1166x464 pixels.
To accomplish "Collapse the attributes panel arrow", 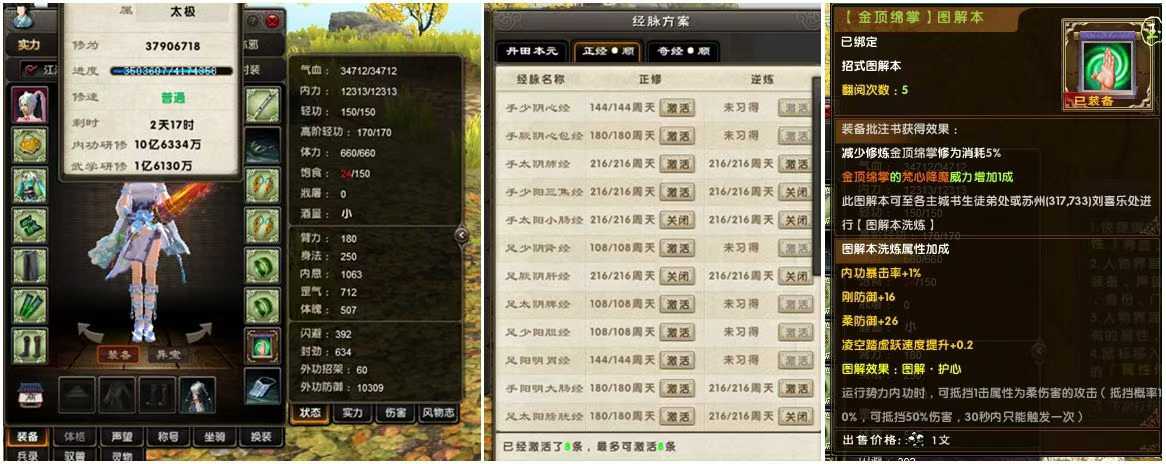I will 461,235.
